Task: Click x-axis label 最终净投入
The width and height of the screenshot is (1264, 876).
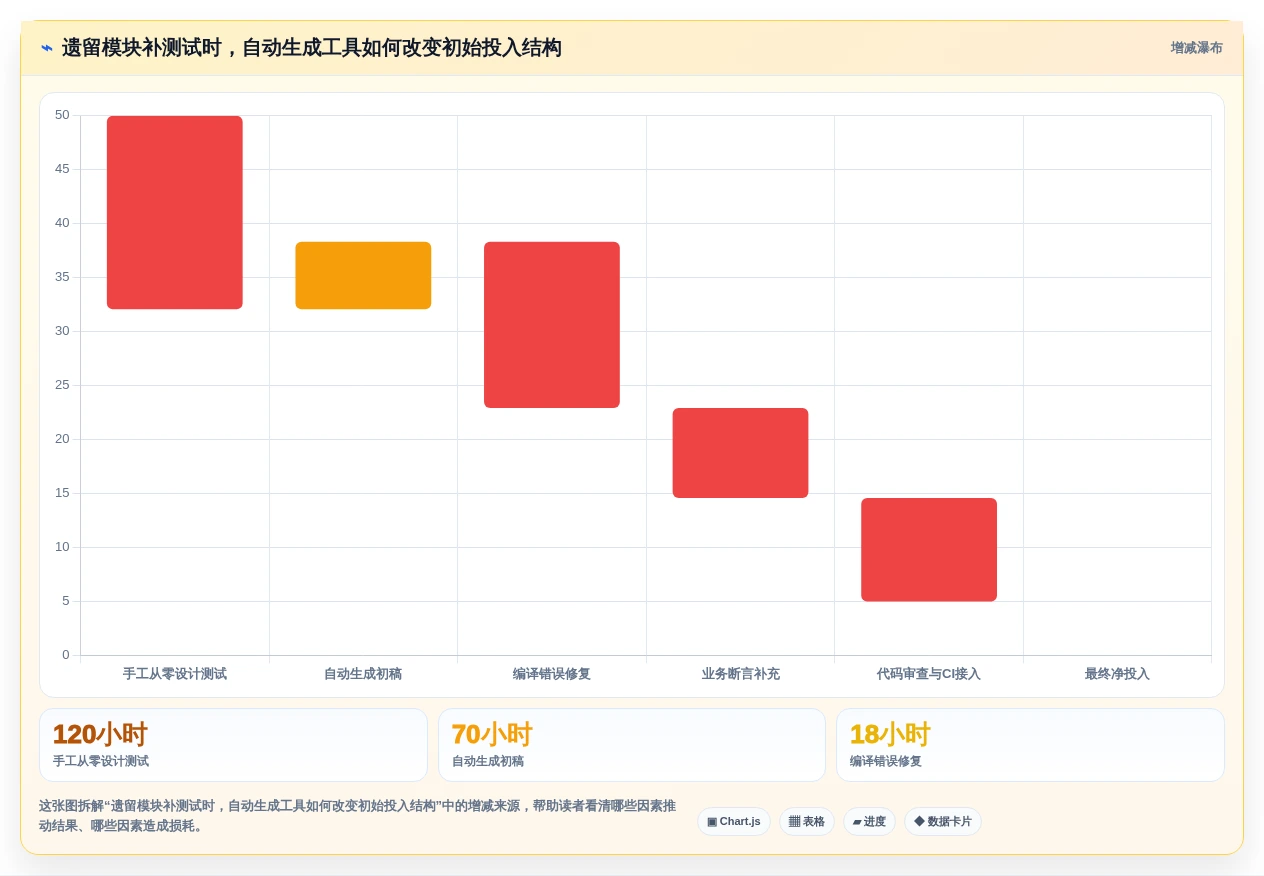Action: [x=1117, y=674]
